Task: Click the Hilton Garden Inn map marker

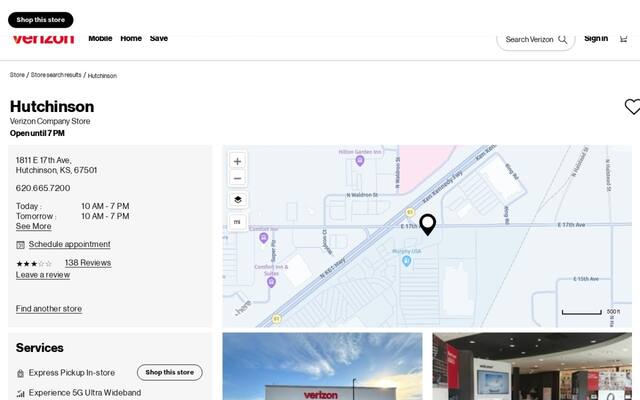Action: [x=360, y=160]
